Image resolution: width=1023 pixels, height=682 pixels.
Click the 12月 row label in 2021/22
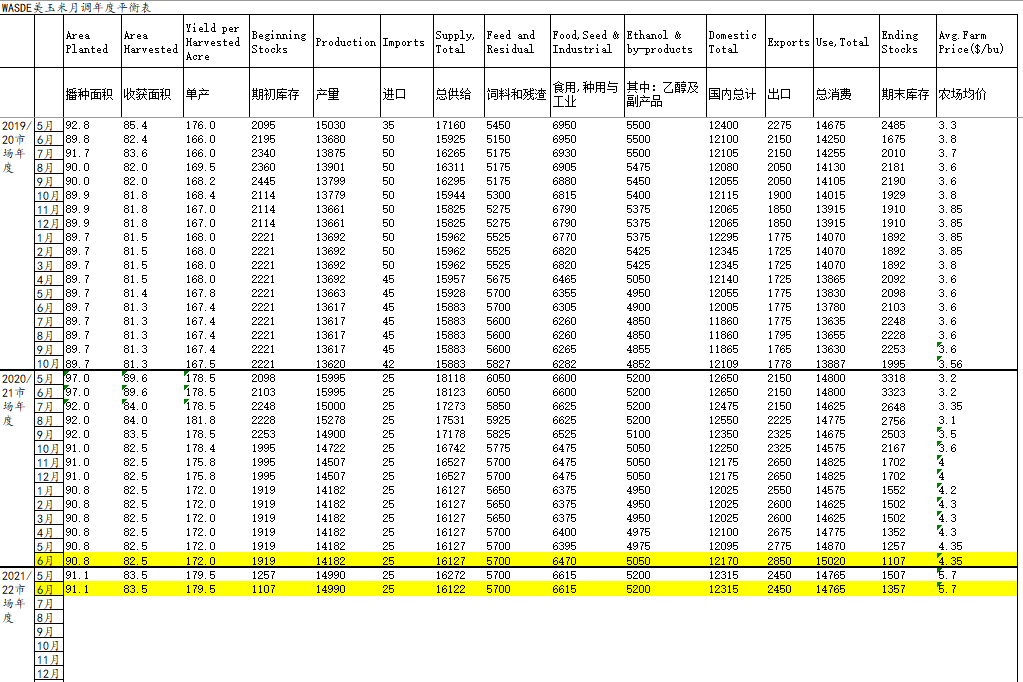[x=49, y=674]
